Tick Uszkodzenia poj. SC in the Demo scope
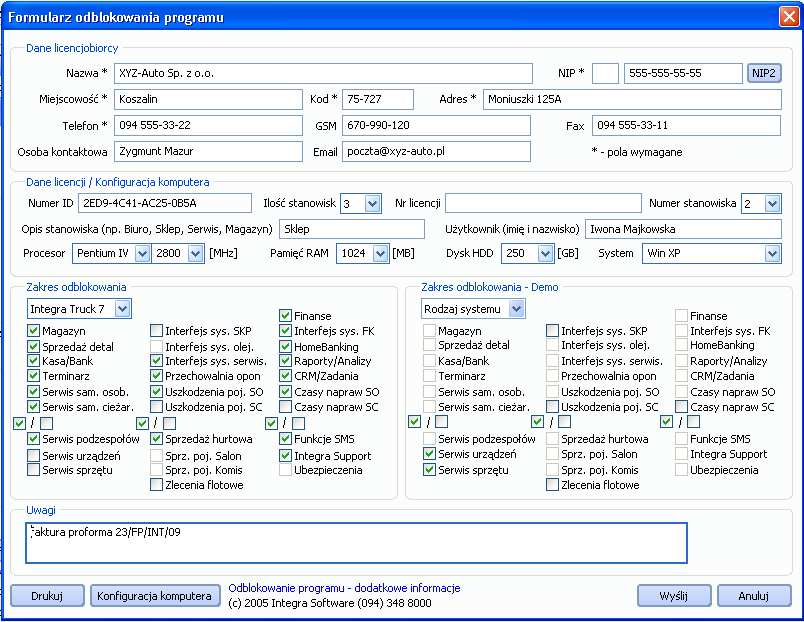 click(x=552, y=407)
